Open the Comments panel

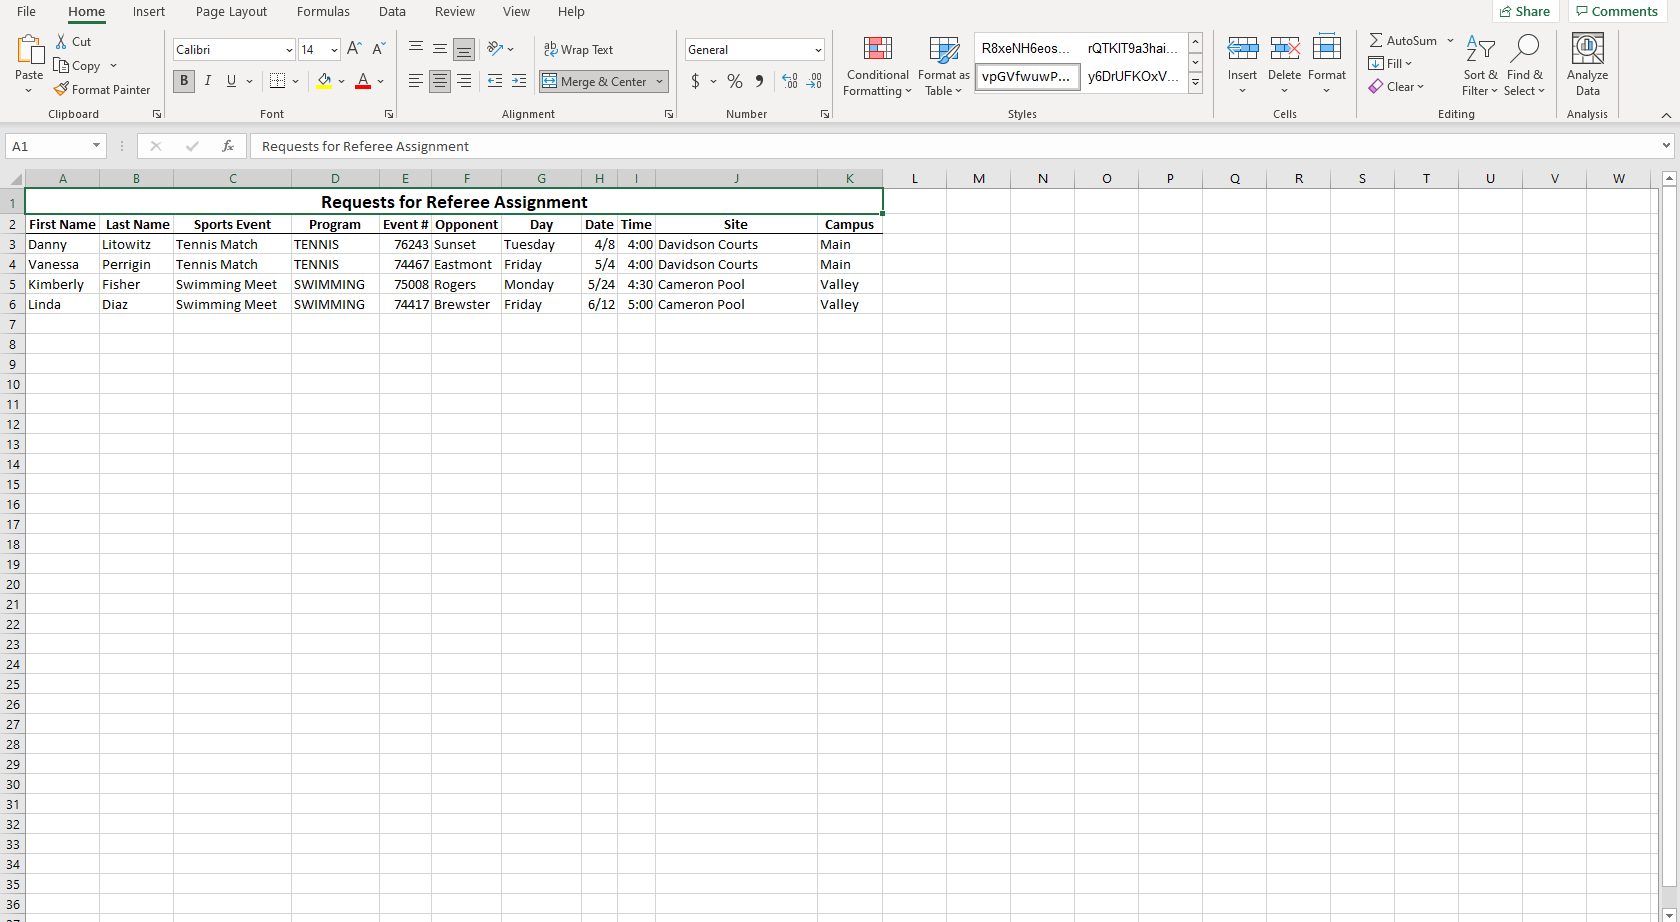(x=1617, y=11)
